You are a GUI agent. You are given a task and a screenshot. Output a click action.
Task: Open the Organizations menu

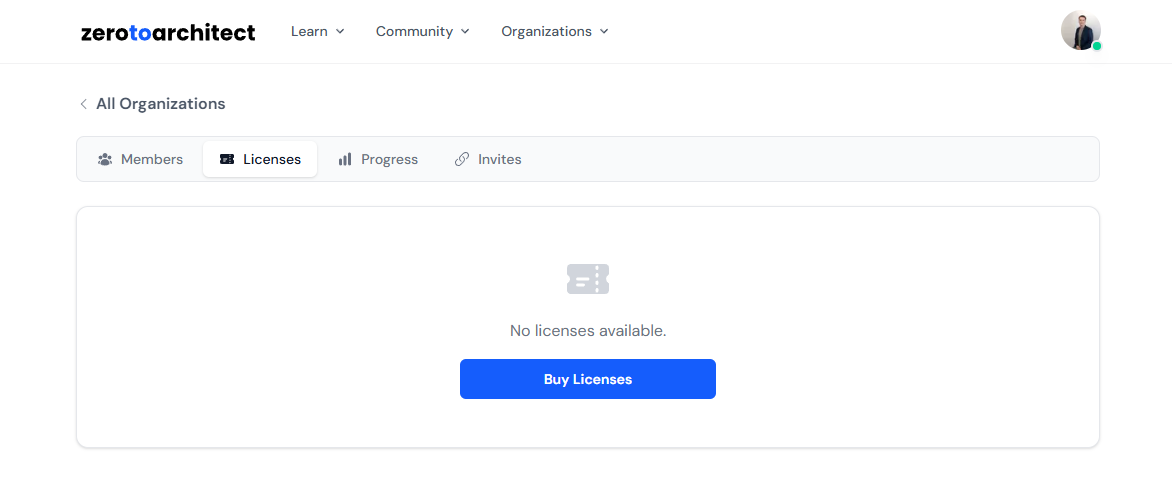coord(546,32)
